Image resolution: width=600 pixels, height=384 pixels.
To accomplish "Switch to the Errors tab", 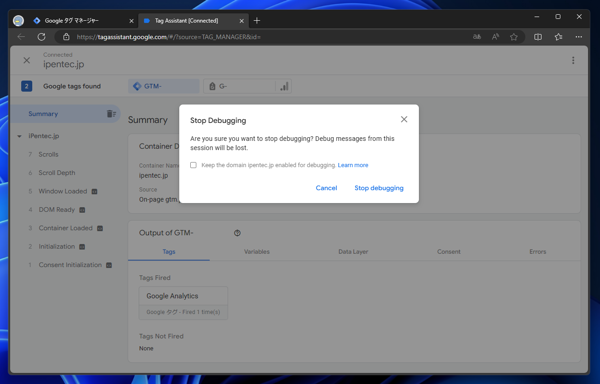I will 538,252.
